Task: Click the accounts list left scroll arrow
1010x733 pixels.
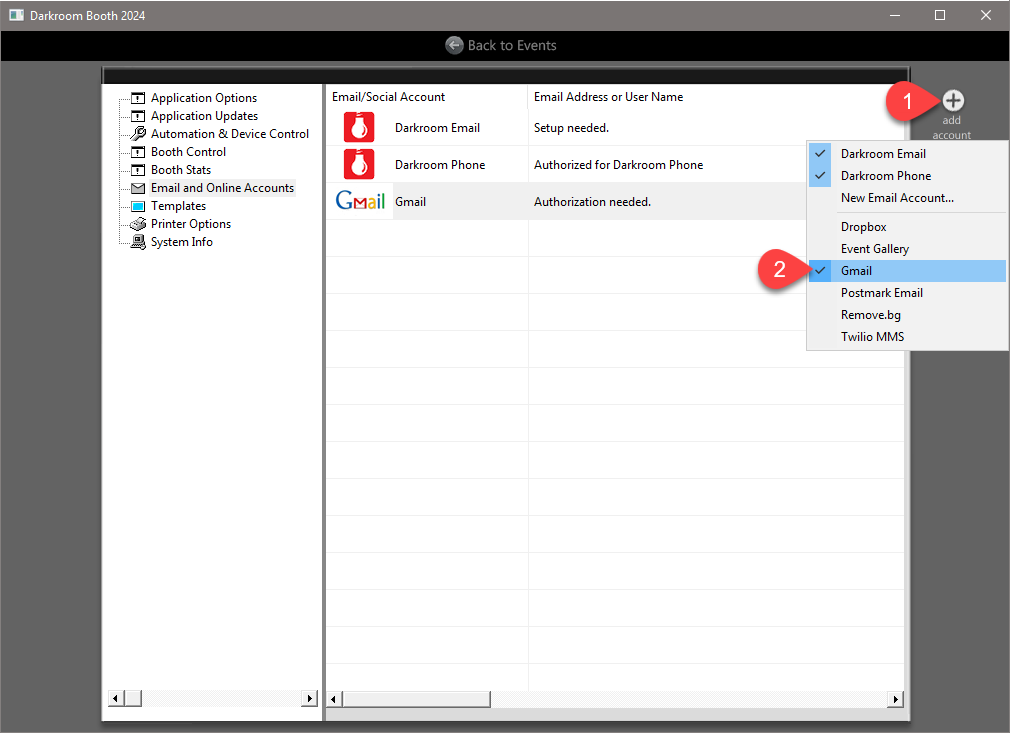Action: click(x=334, y=699)
